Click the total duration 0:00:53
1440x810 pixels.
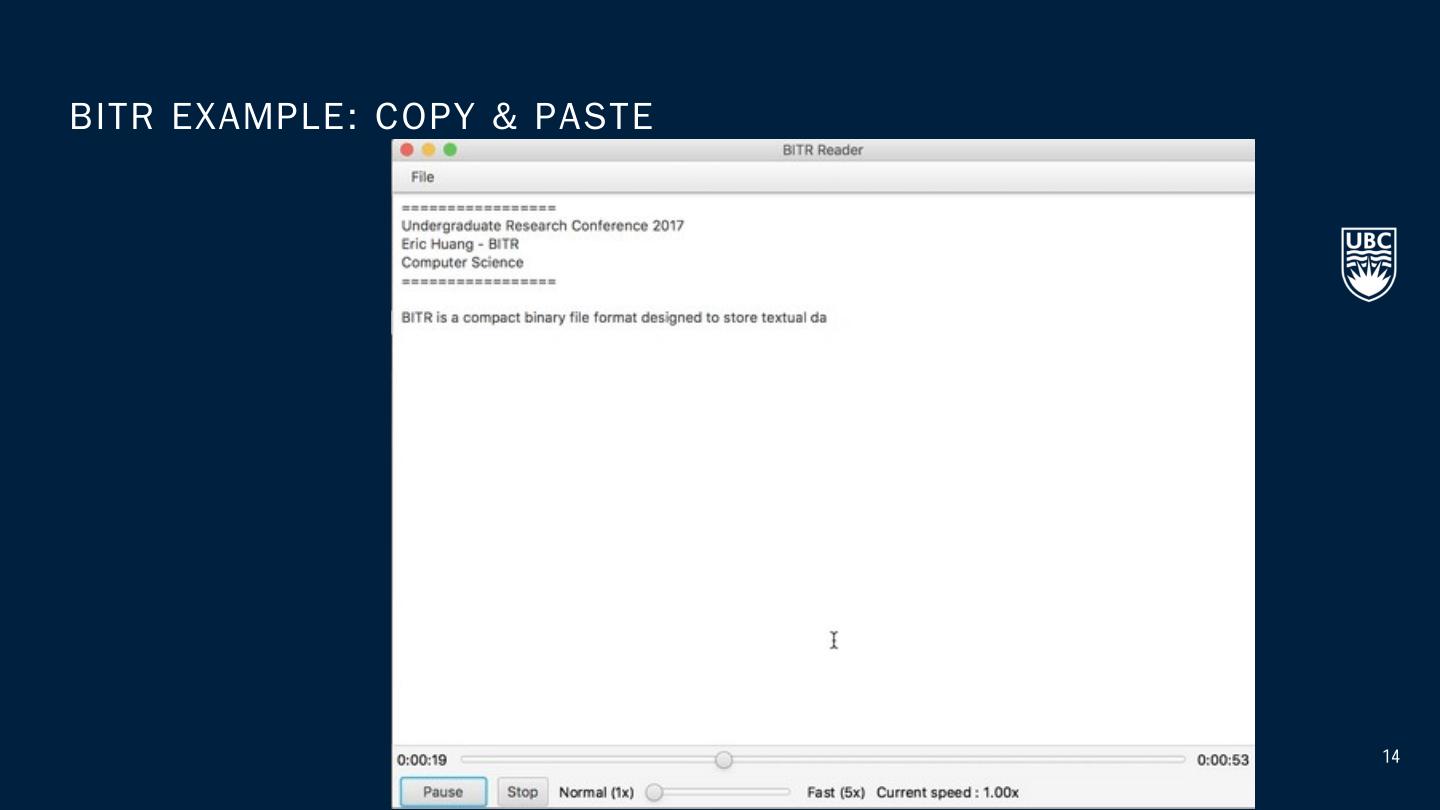[1223, 760]
